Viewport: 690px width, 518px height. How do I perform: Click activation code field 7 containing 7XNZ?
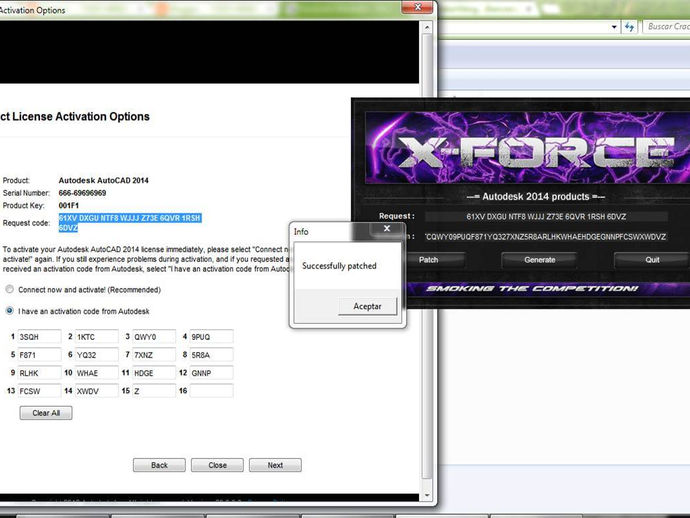pyautogui.click(x=154, y=355)
